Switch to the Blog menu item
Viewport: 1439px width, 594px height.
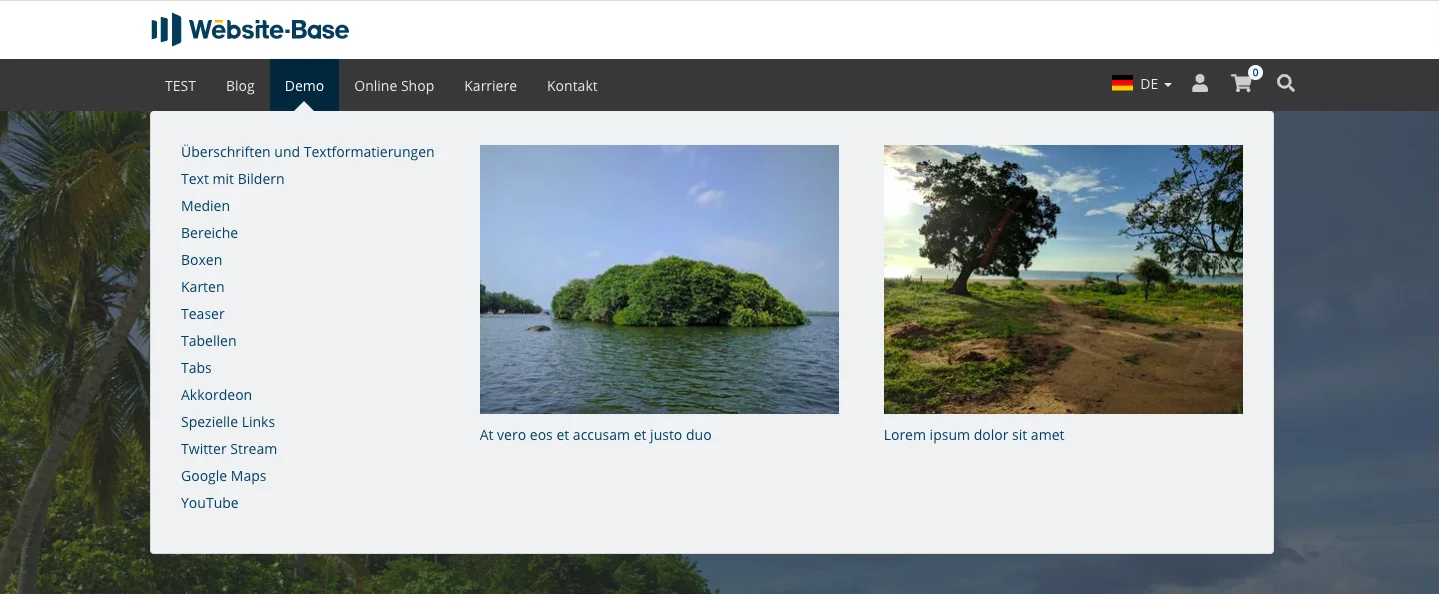240,85
